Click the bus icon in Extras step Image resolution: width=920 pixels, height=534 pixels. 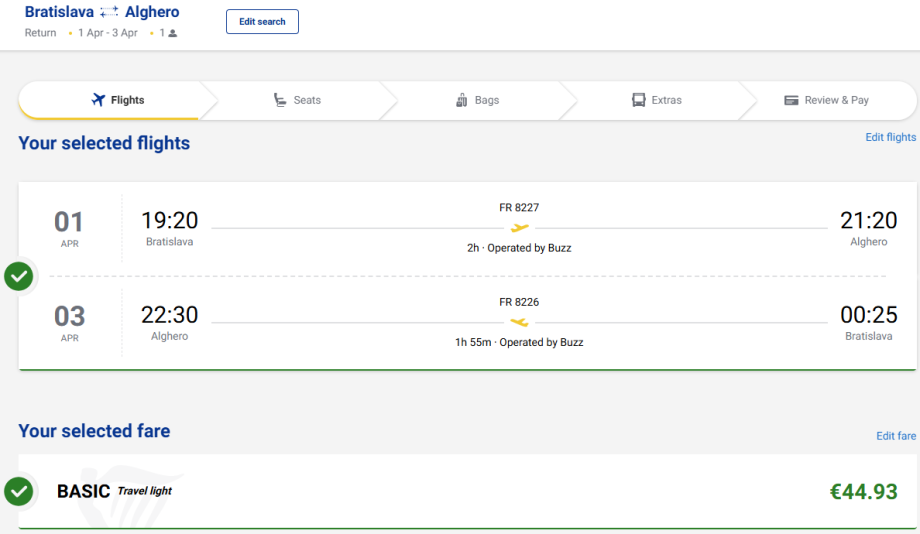coord(638,100)
